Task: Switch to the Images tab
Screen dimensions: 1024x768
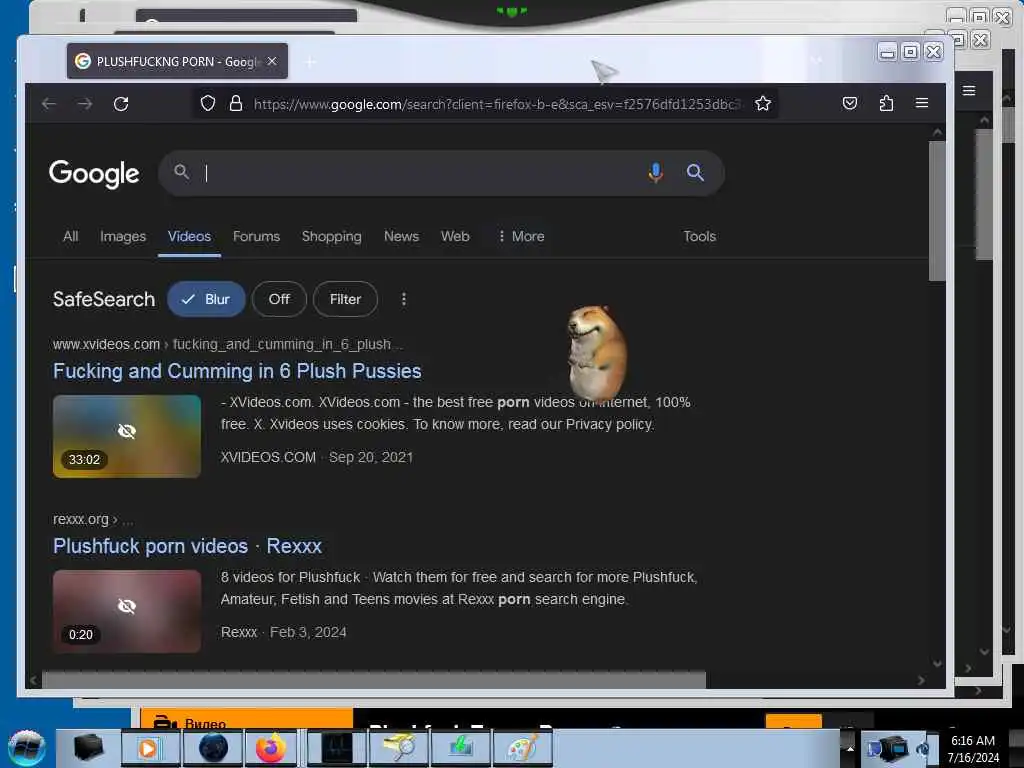Action: 123,236
